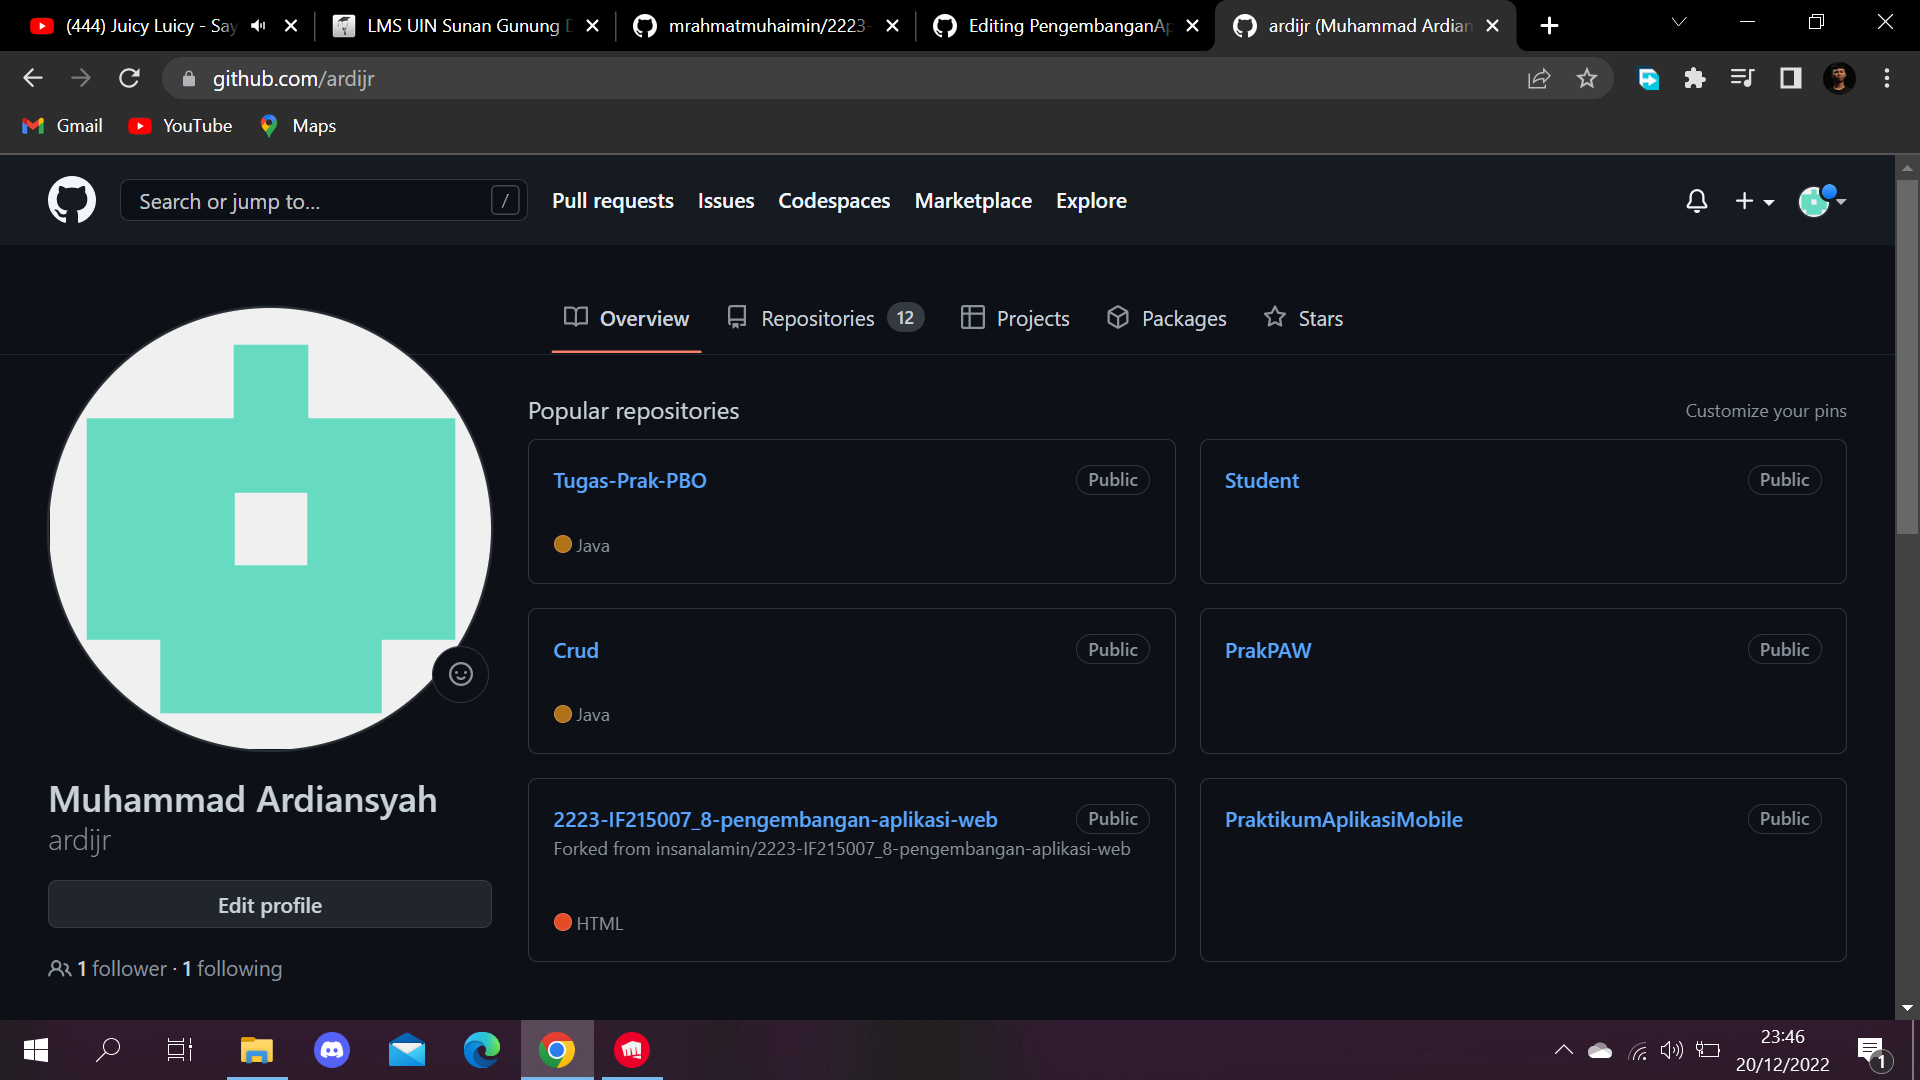The height and width of the screenshot is (1080, 1920).
Task: Click Customize your pins
Action: [1766, 411]
